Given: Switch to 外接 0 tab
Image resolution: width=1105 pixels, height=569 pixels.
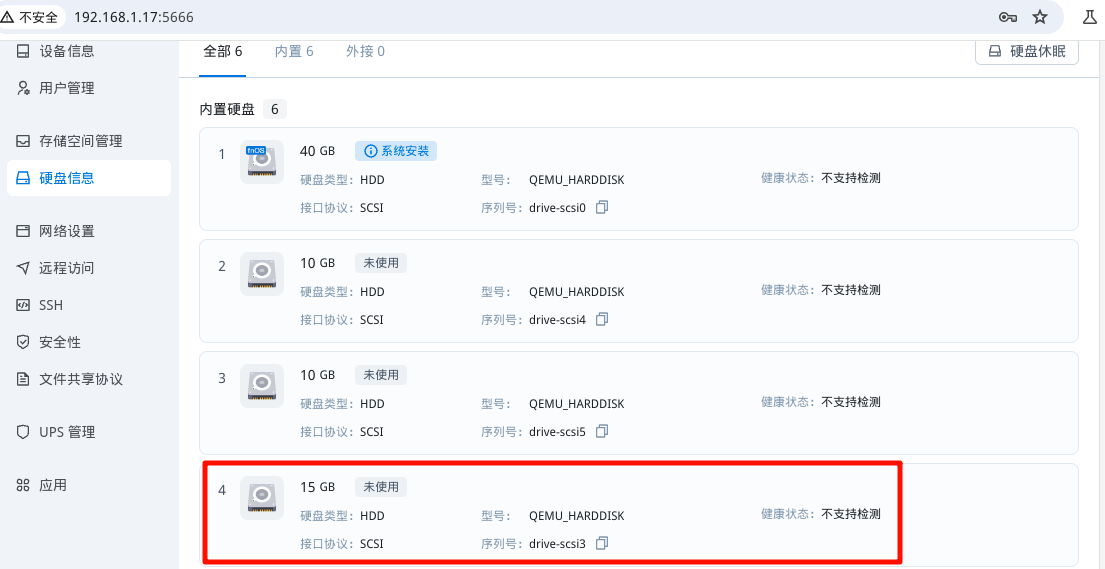Looking at the screenshot, I should pyautogui.click(x=365, y=51).
